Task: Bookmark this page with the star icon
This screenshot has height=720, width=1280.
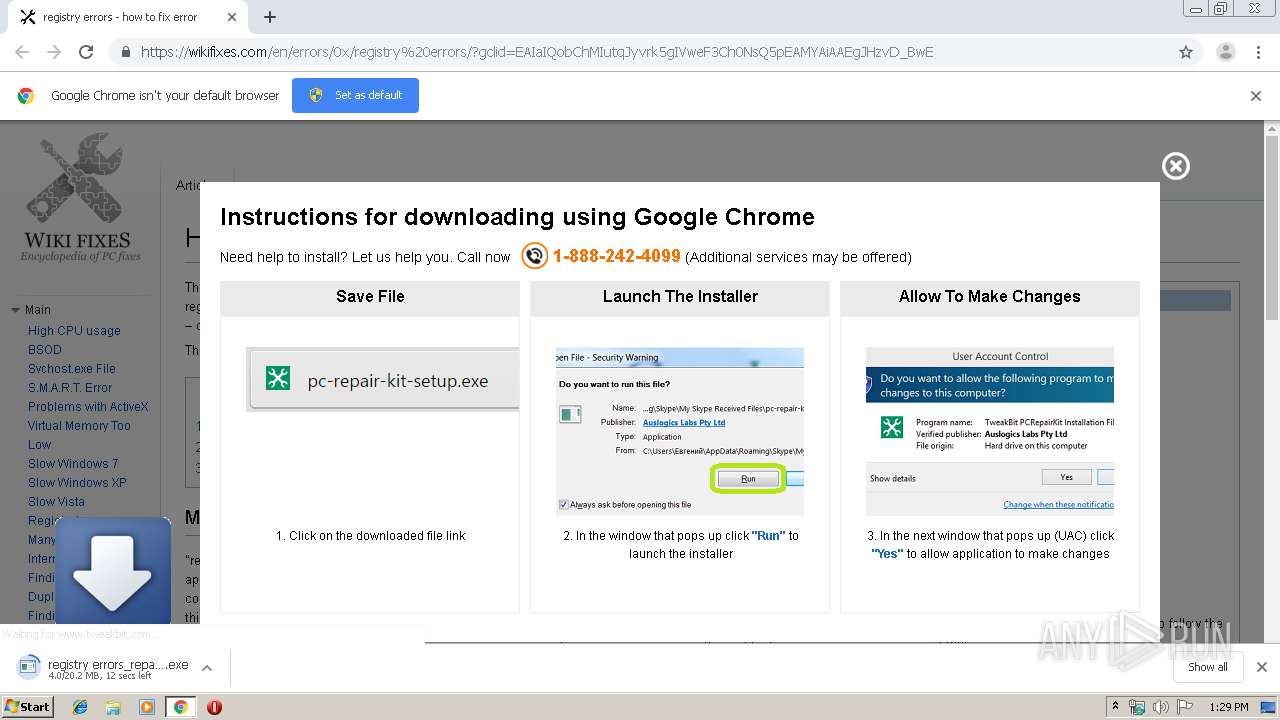Action: (1186, 52)
